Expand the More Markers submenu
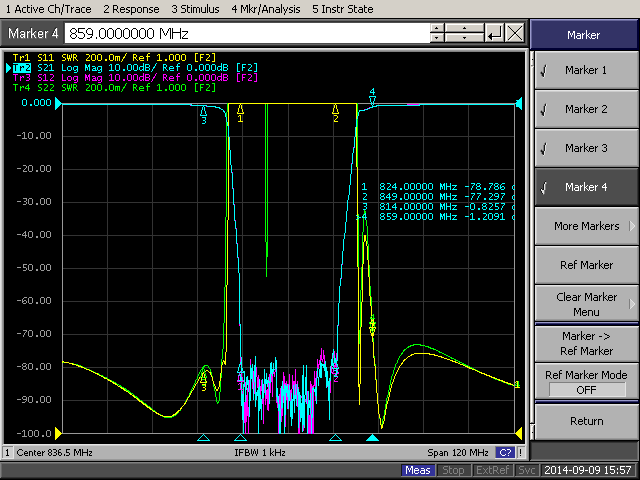 pyautogui.click(x=585, y=226)
